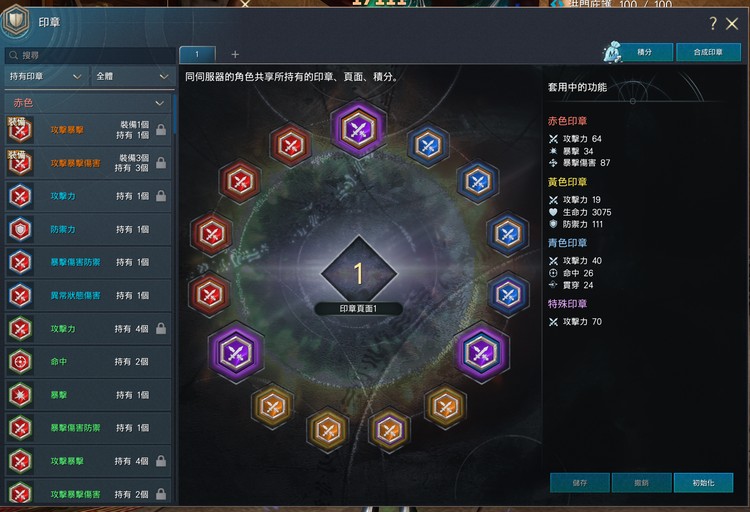Viewport: 750px width, 512px height.
Task: Click the 初始化 reset button
Action: pyautogui.click(x=703, y=483)
